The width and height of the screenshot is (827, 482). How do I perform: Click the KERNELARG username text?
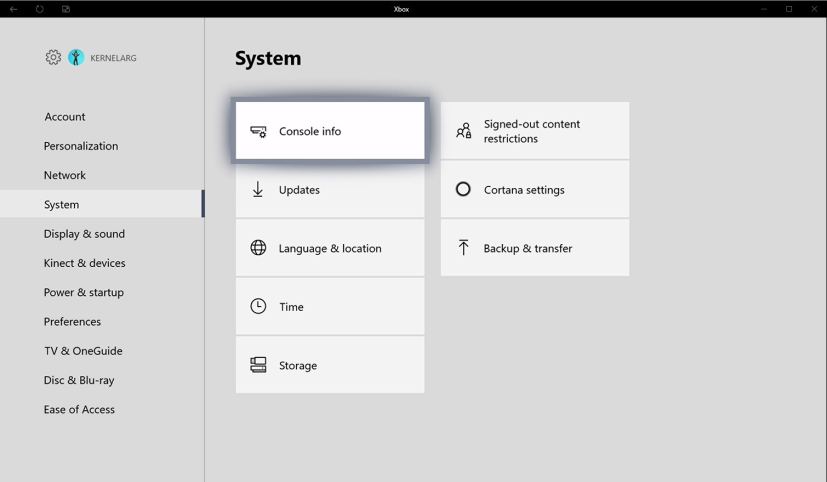coord(113,58)
